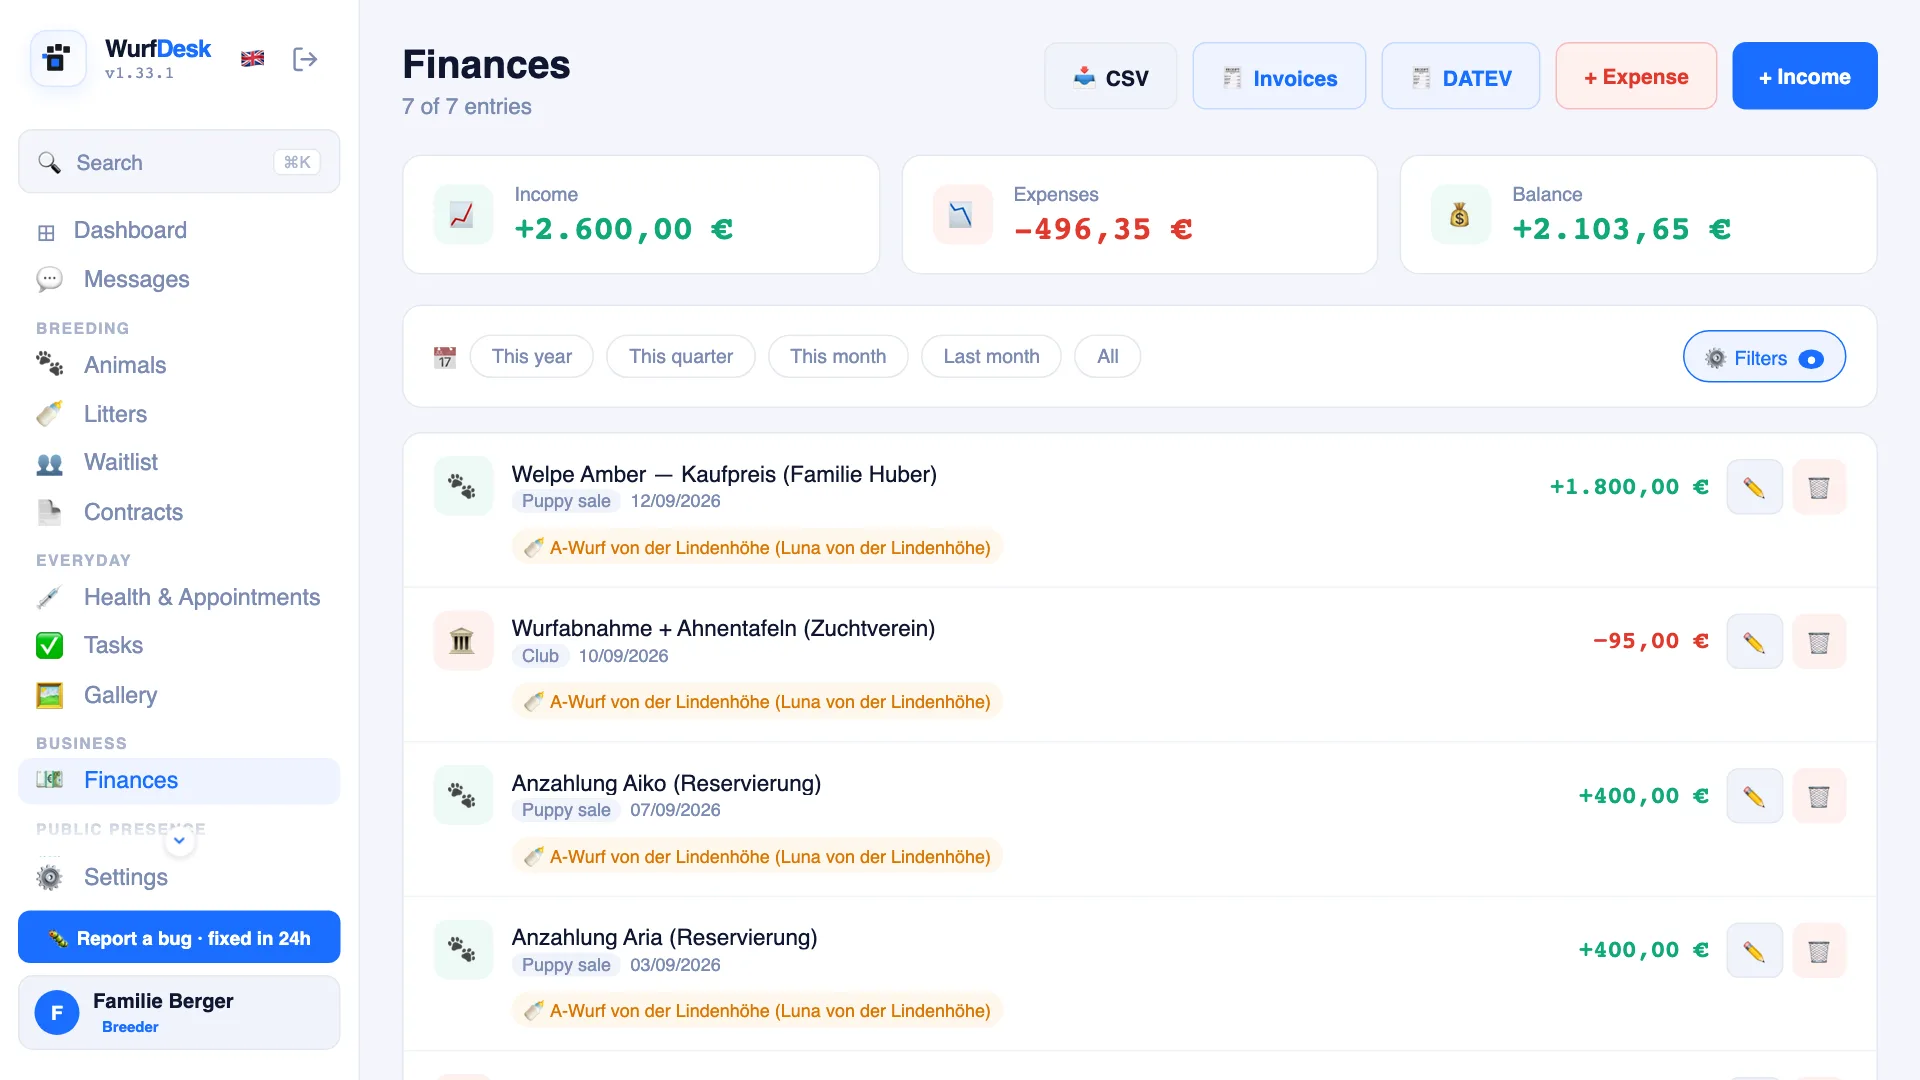Click amount +1.800,00 €

click(x=1629, y=487)
